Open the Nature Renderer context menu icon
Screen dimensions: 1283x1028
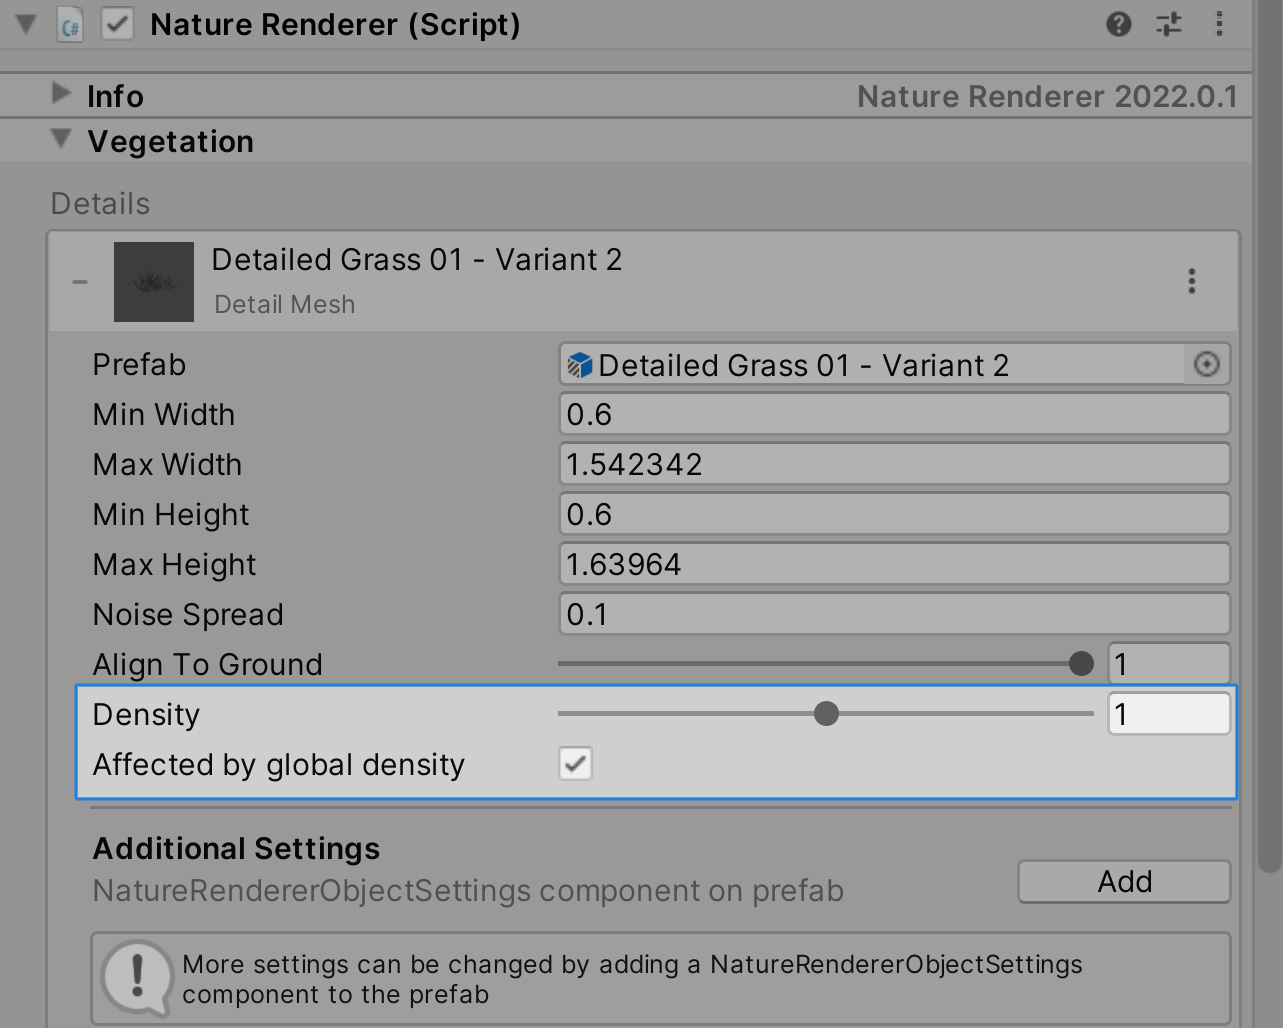[1219, 24]
